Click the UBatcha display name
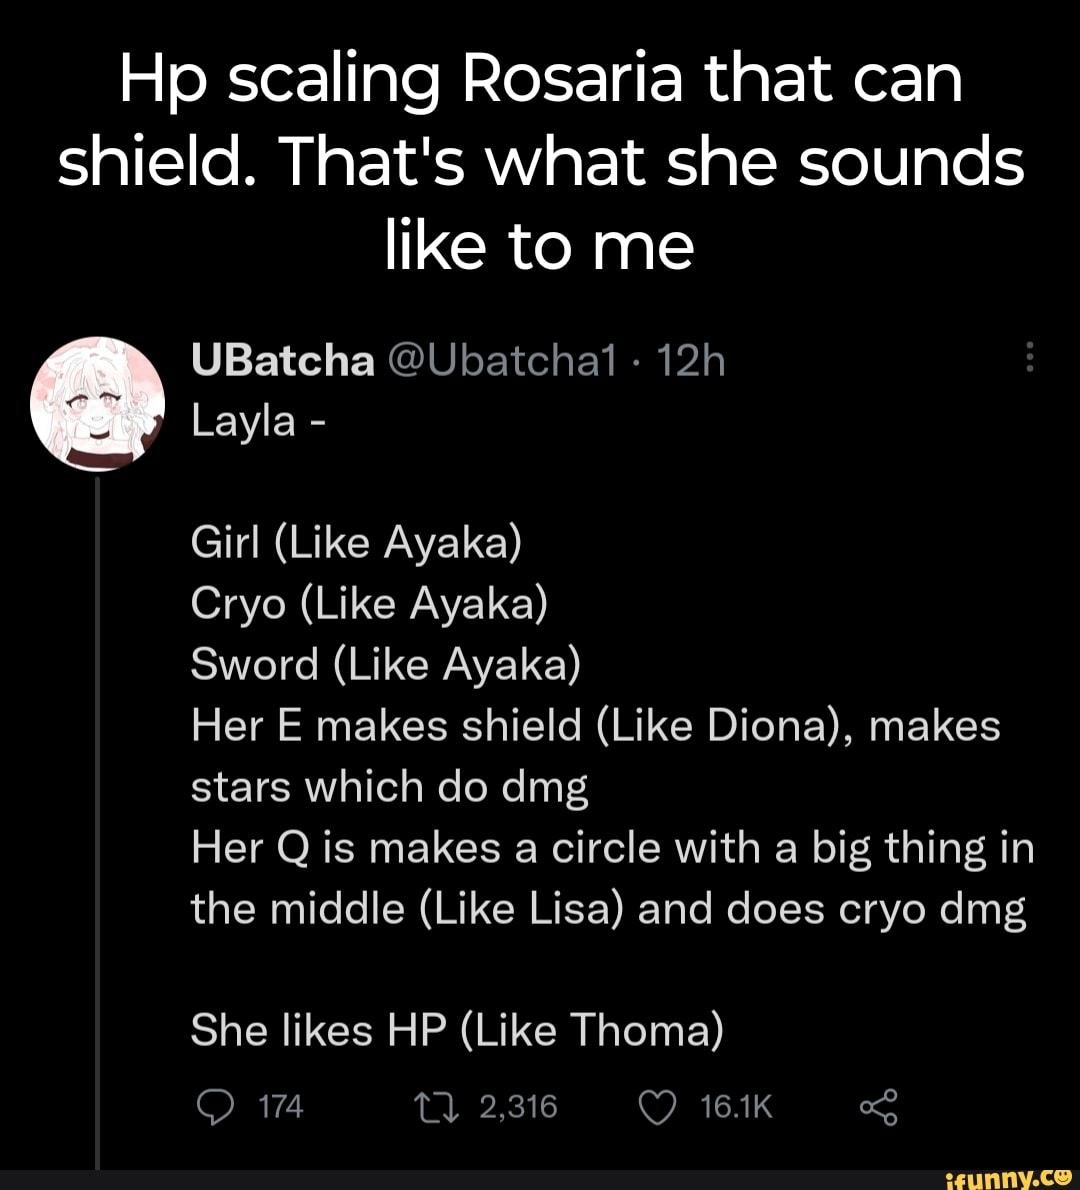 pos(282,360)
